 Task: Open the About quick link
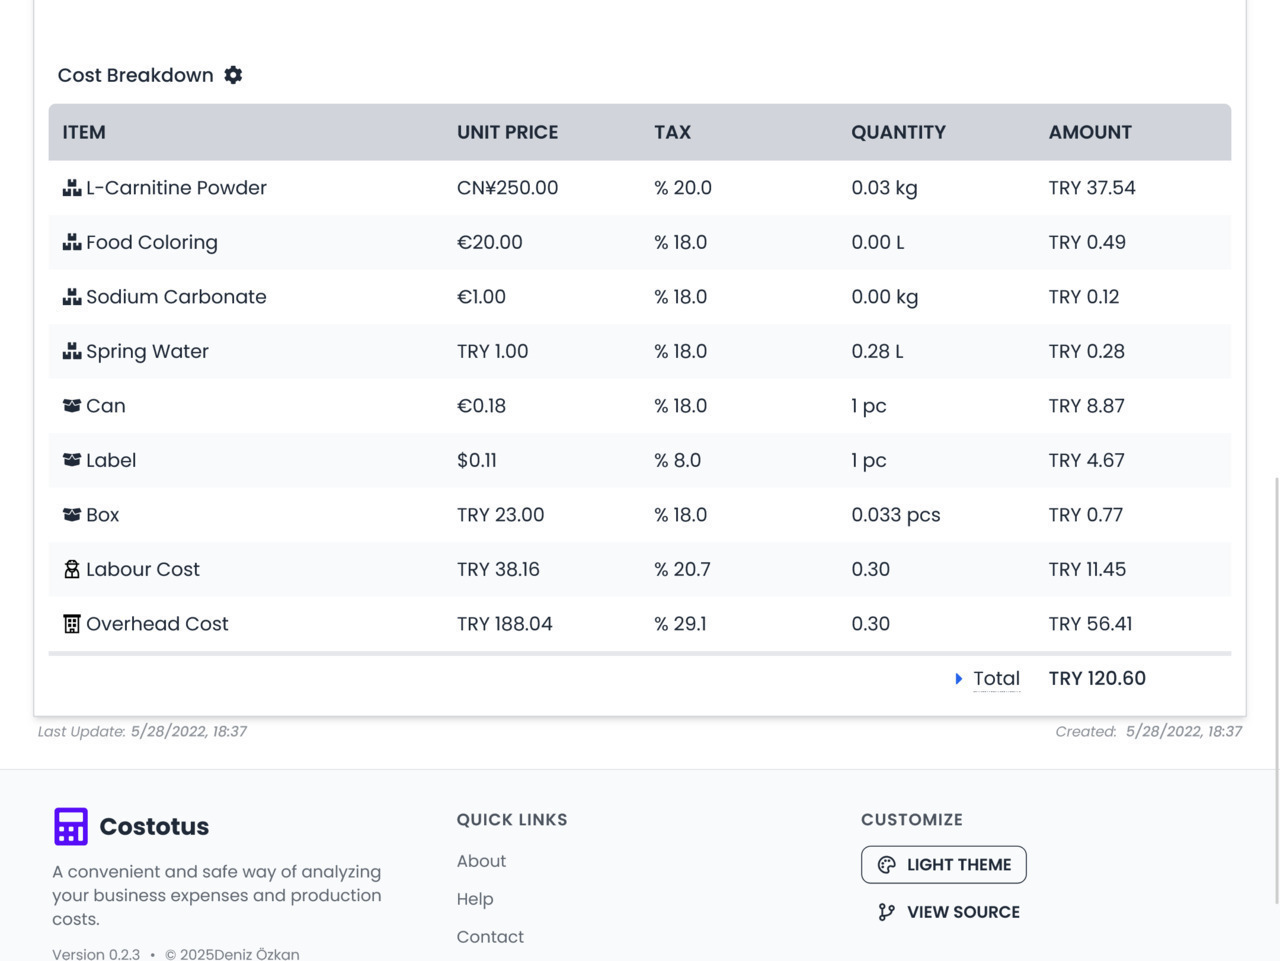point(481,861)
